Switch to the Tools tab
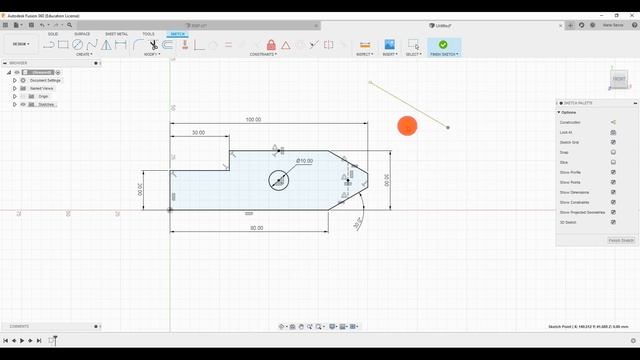 click(x=148, y=34)
